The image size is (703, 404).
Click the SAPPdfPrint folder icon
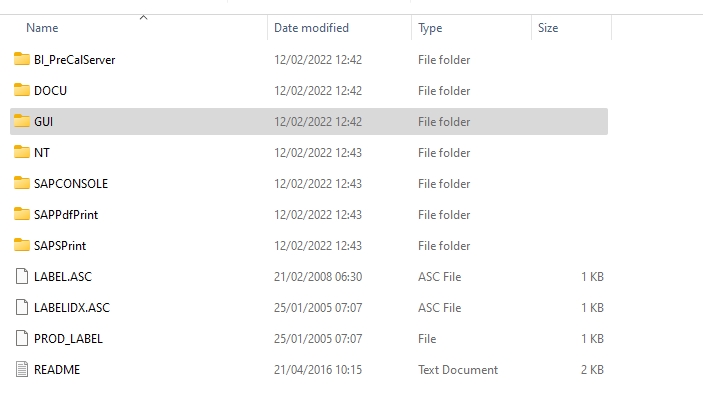click(22, 214)
